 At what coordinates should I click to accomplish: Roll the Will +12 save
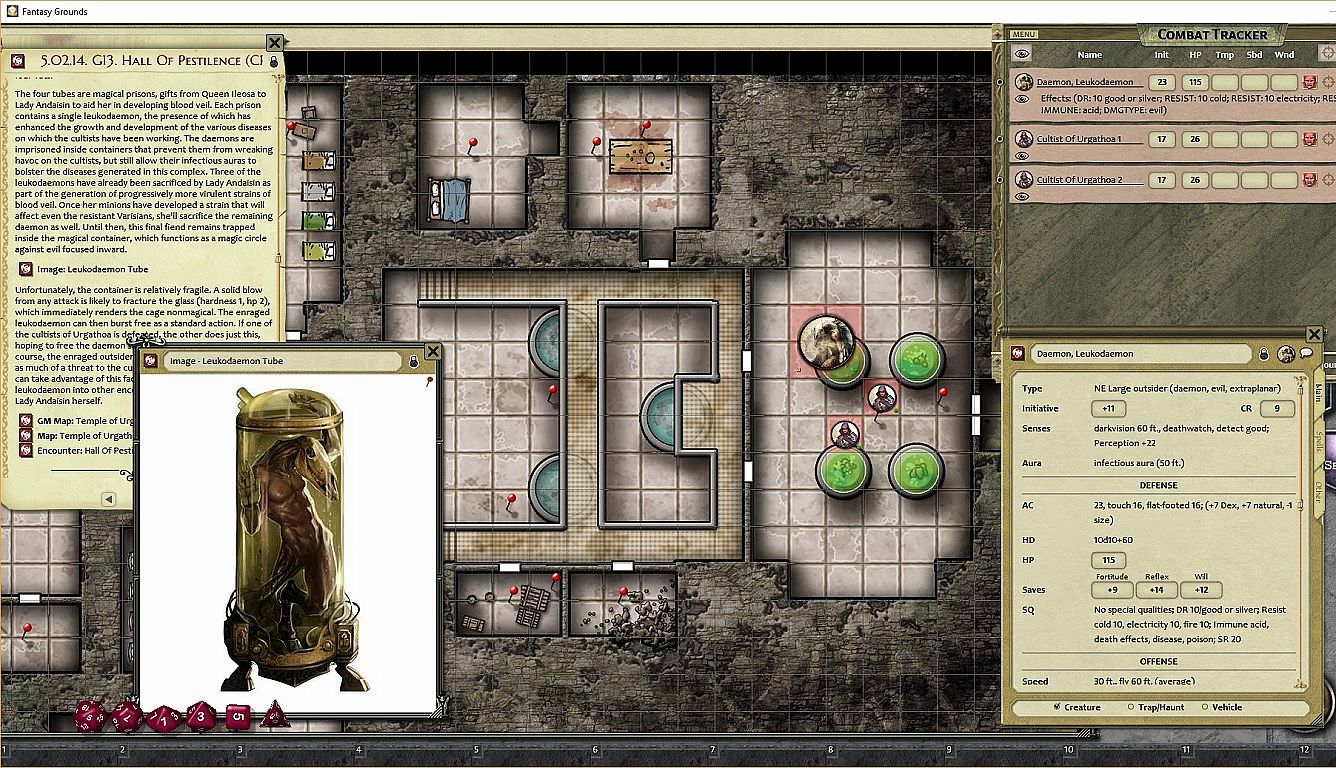point(1201,590)
